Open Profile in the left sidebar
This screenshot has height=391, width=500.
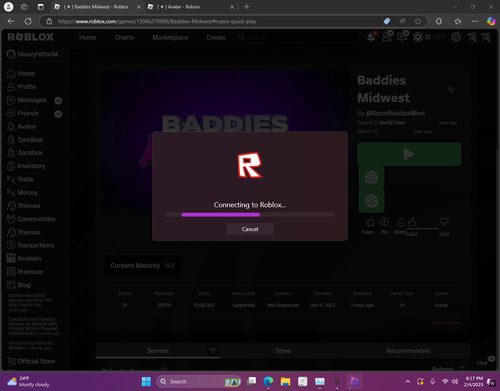tap(22, 87)
